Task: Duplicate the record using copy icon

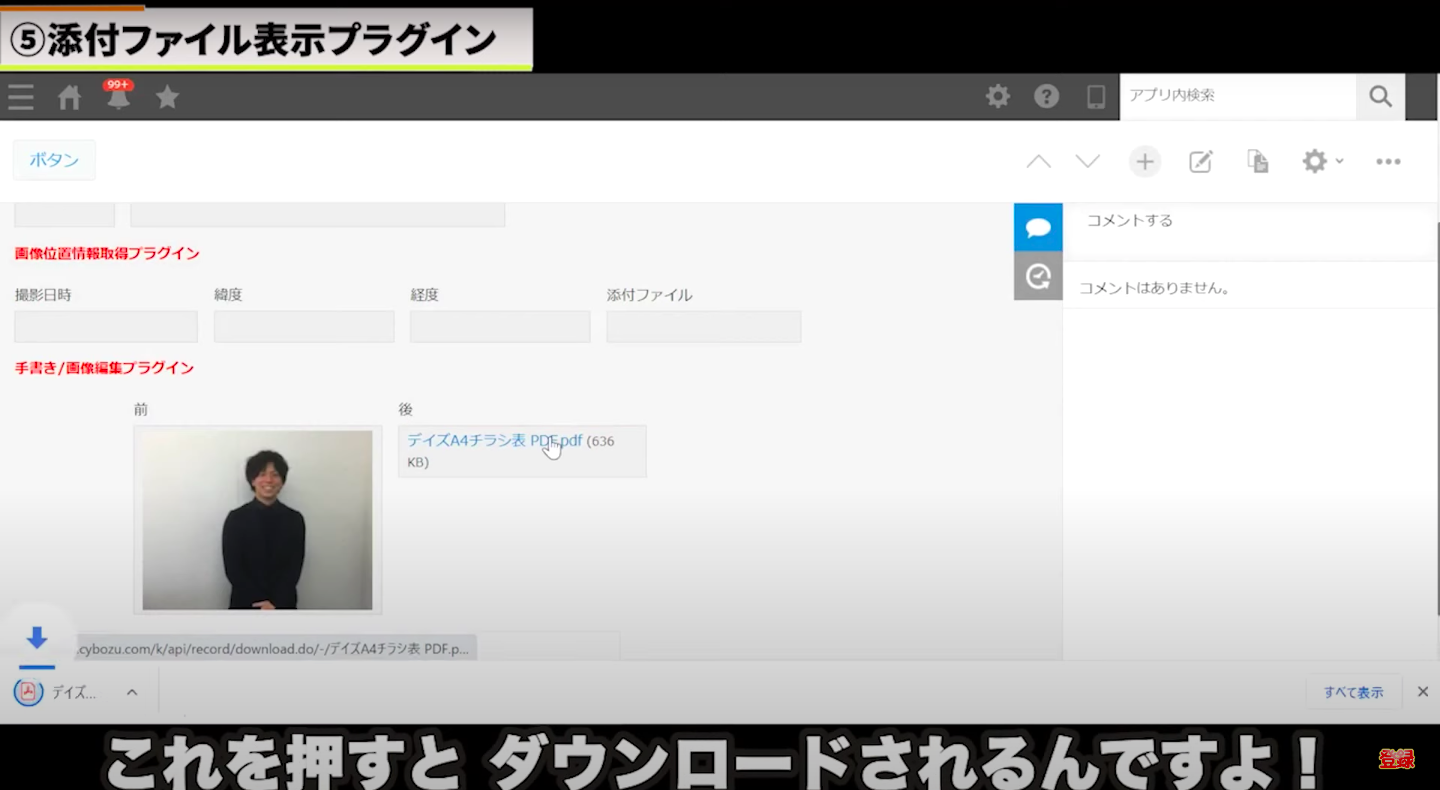Action: coord(1257,161)
